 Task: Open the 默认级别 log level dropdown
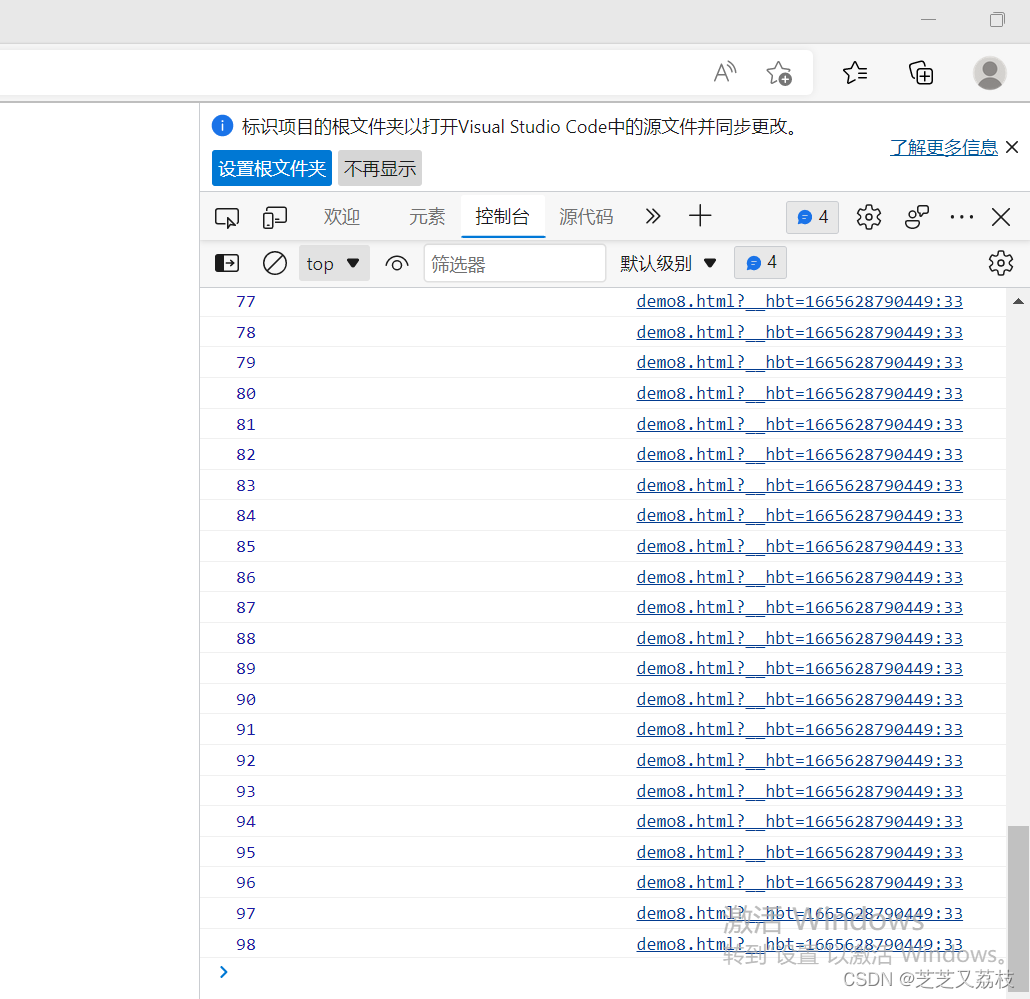coord(668,263)
